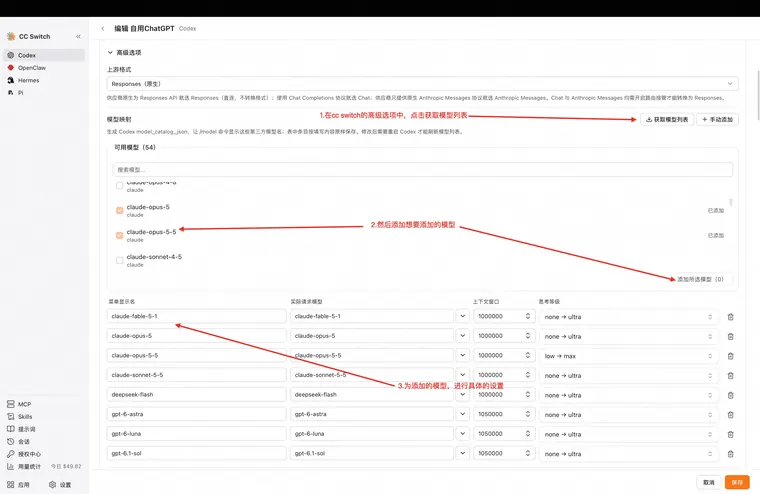Check the claude-sonnet-4-5 checkbox

click(120, 260)
